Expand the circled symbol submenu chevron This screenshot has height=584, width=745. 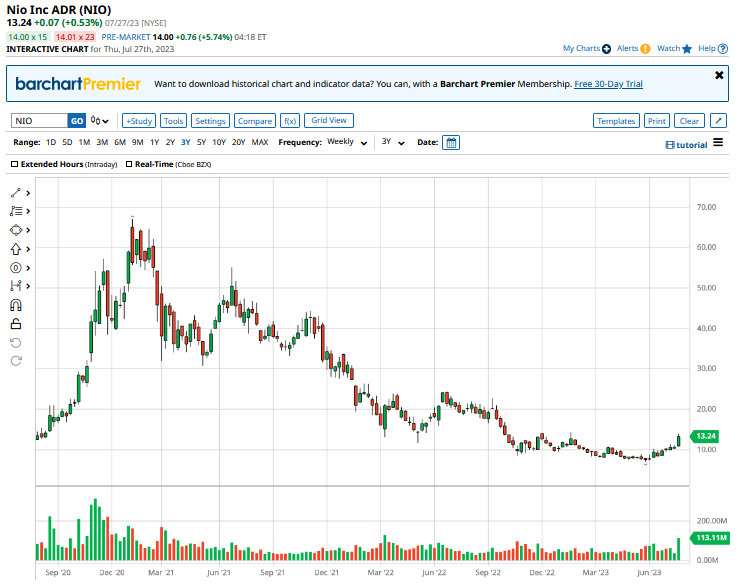click(28, 268)
